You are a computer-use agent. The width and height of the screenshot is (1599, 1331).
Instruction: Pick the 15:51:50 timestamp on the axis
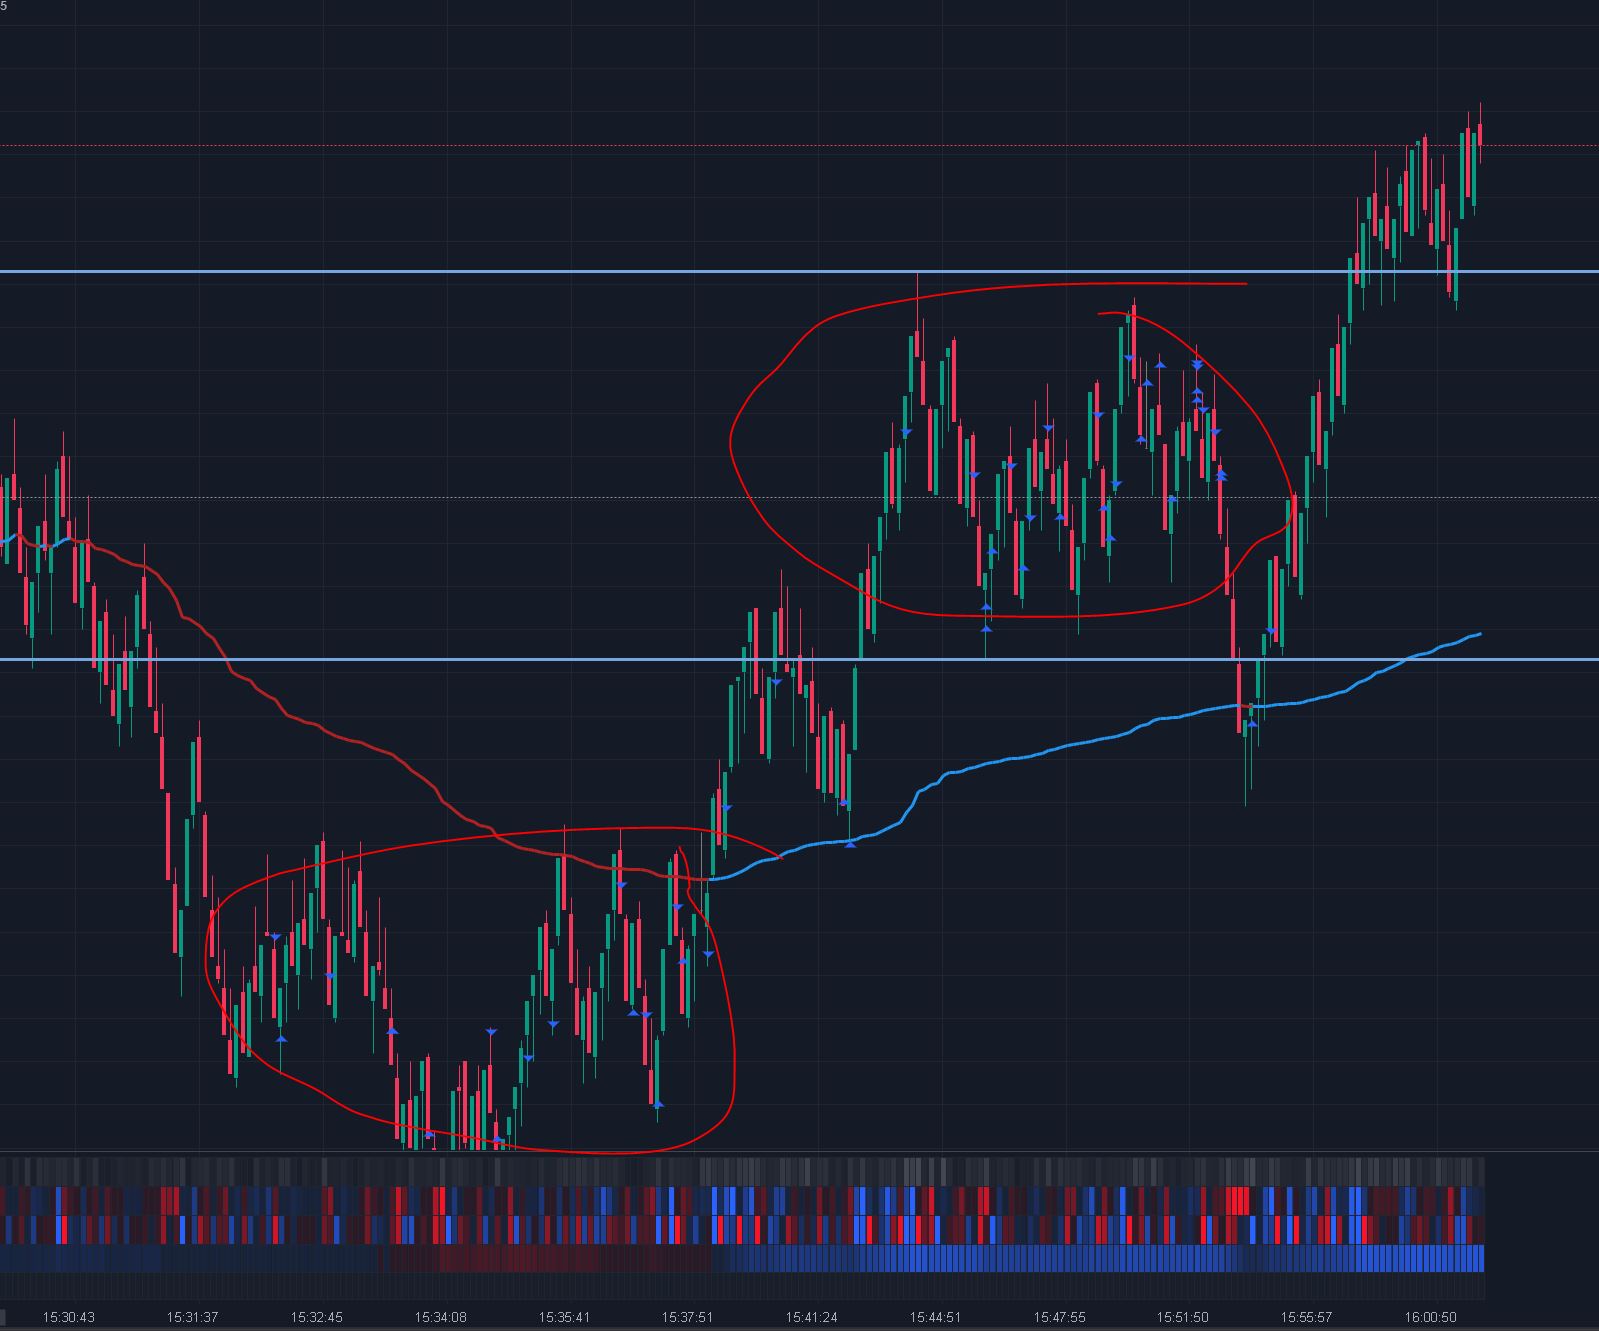1183,1317
